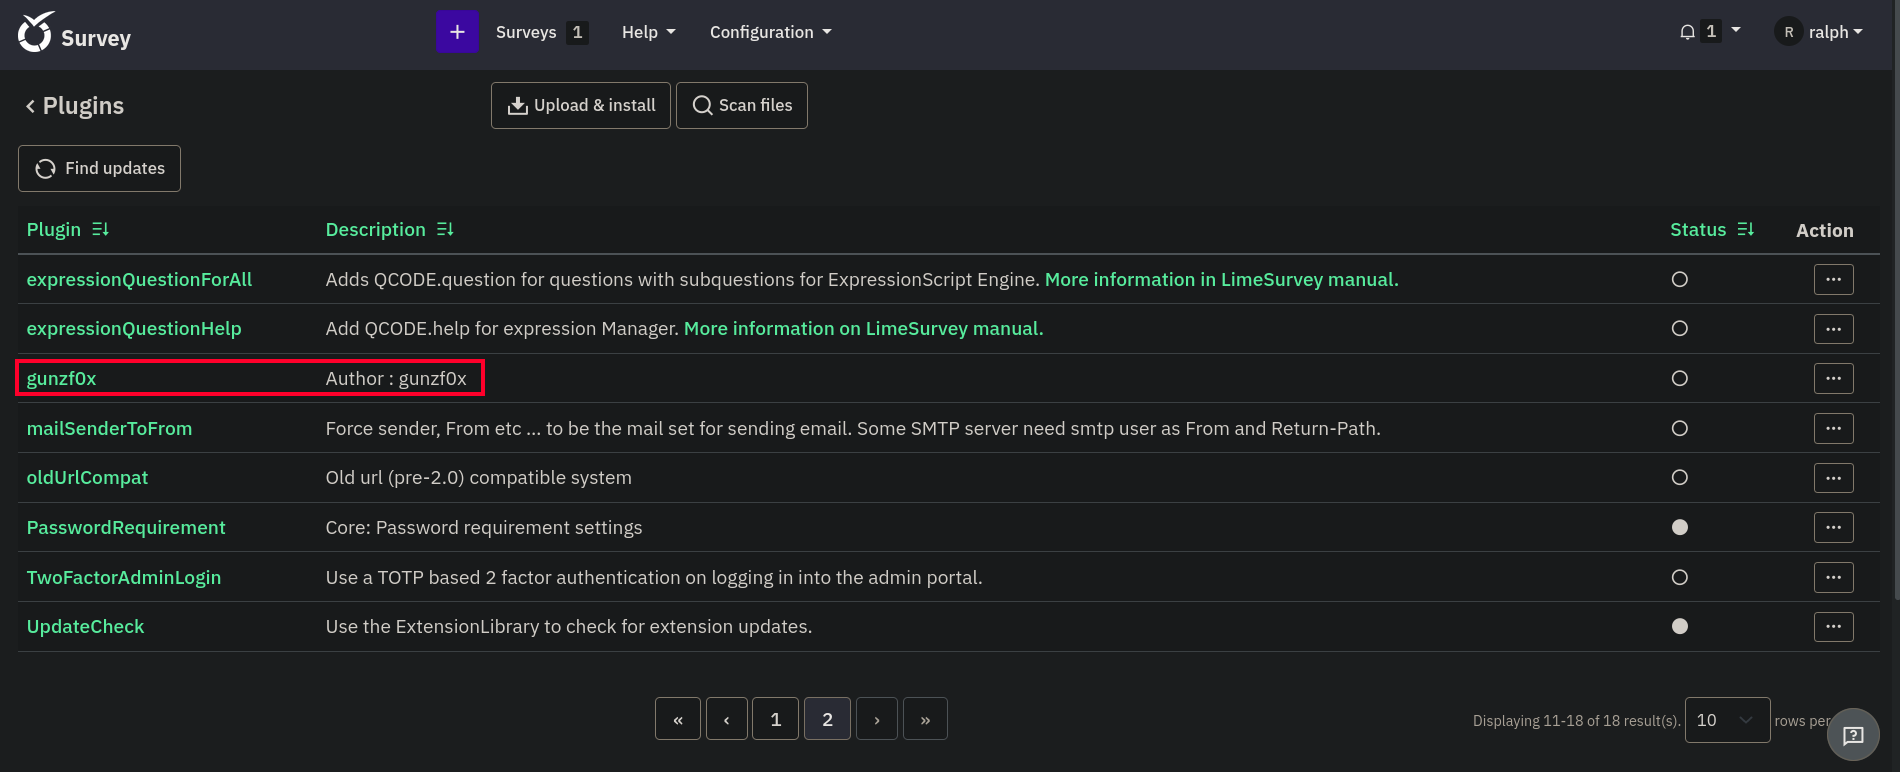Click status circle of oldUrlCompat

[x=1680, y=478]
